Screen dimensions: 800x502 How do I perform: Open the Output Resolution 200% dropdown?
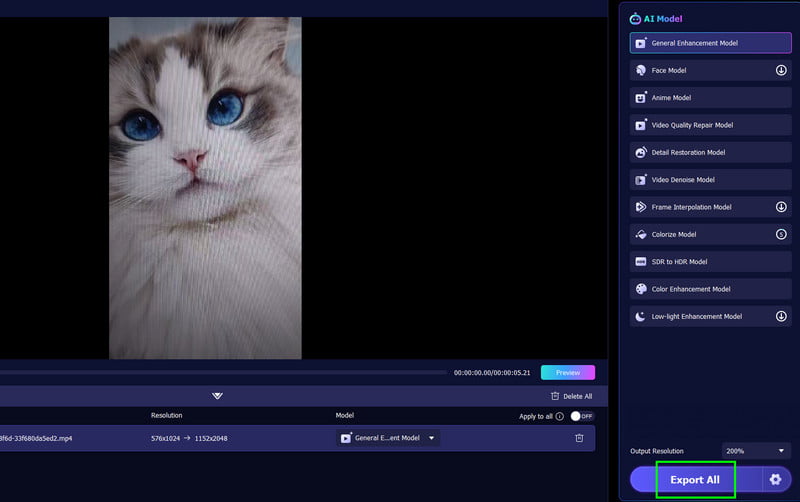pos(755,451)
